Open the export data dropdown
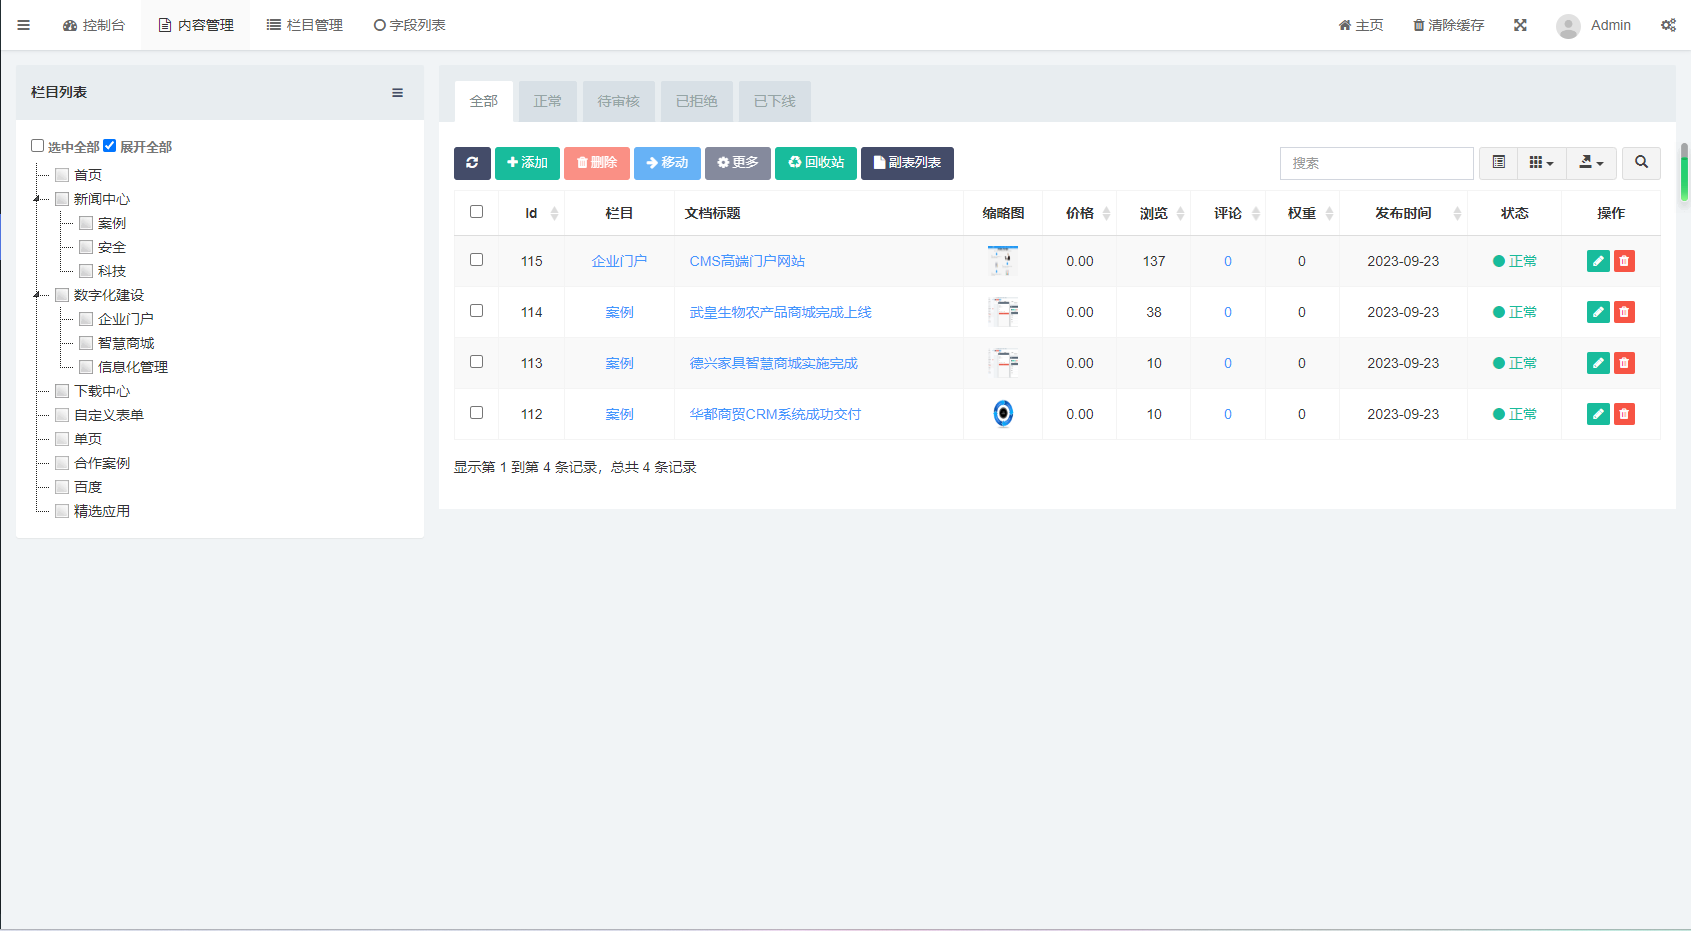 pos(1590,163)
